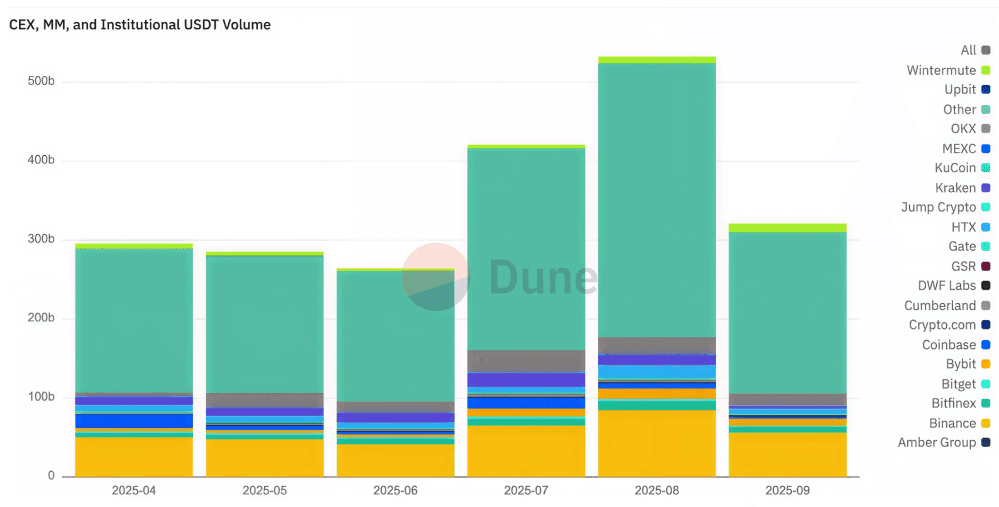Click the HTX legend label
Image resolution: width=999 pixels, height=507 pixels.
[964, 227]
